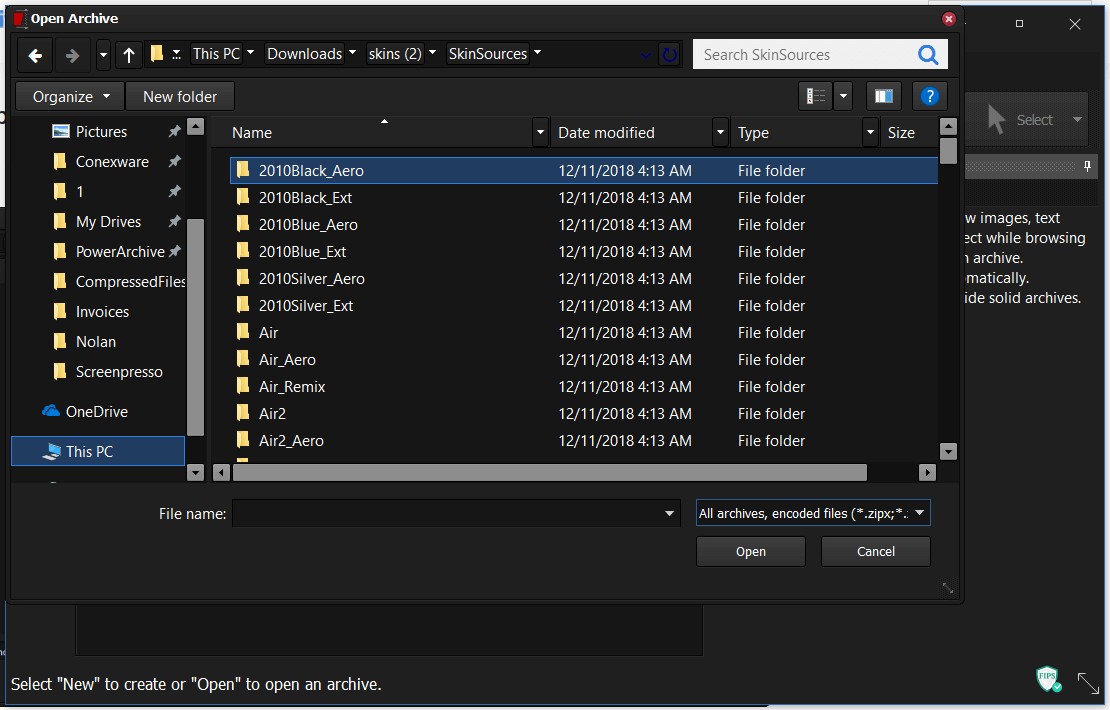Viewport: 1110px width, 710px height.
Task: Click the FIPS shield status icon
Action: [x=1048, y=680]
